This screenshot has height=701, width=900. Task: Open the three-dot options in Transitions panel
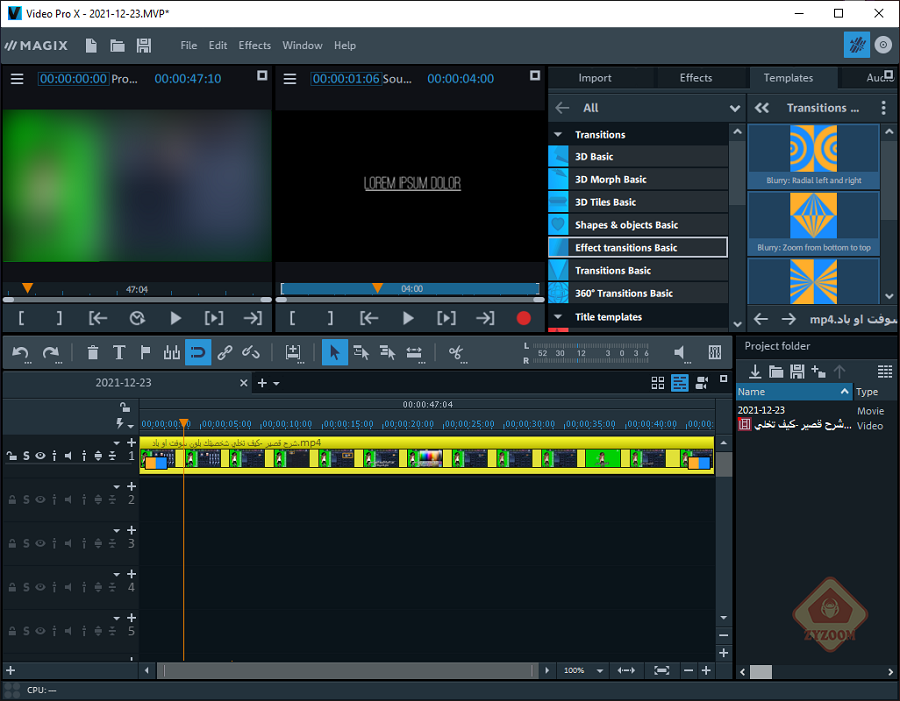[x=883, y=108]
